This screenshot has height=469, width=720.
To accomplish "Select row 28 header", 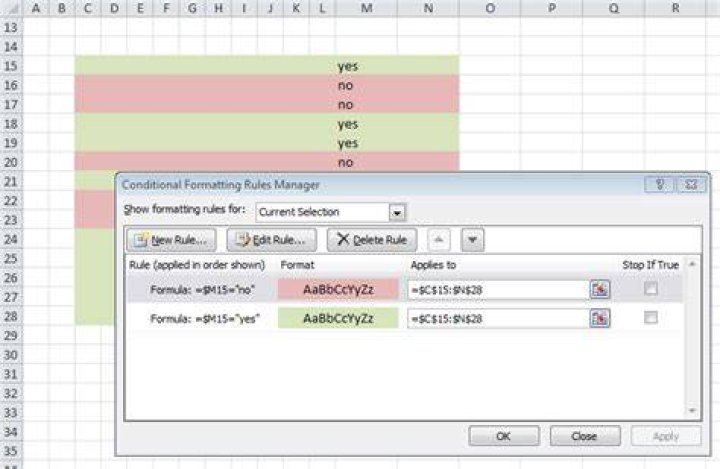I will (x=11, y=316).
